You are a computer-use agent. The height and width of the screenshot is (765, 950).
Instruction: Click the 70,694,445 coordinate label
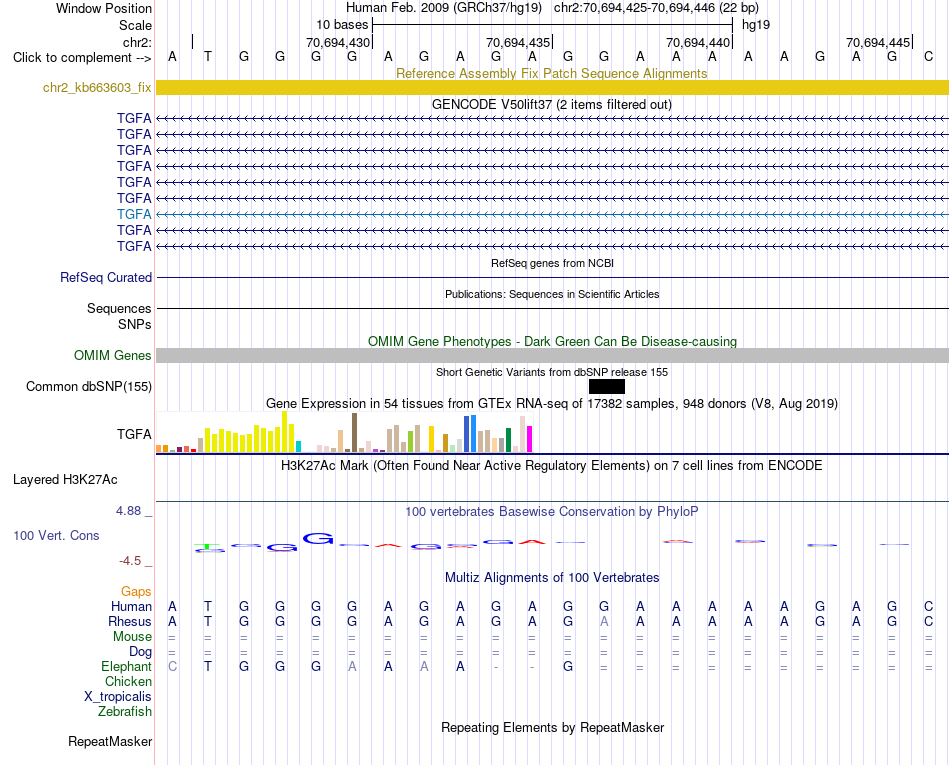coord(877,42)
